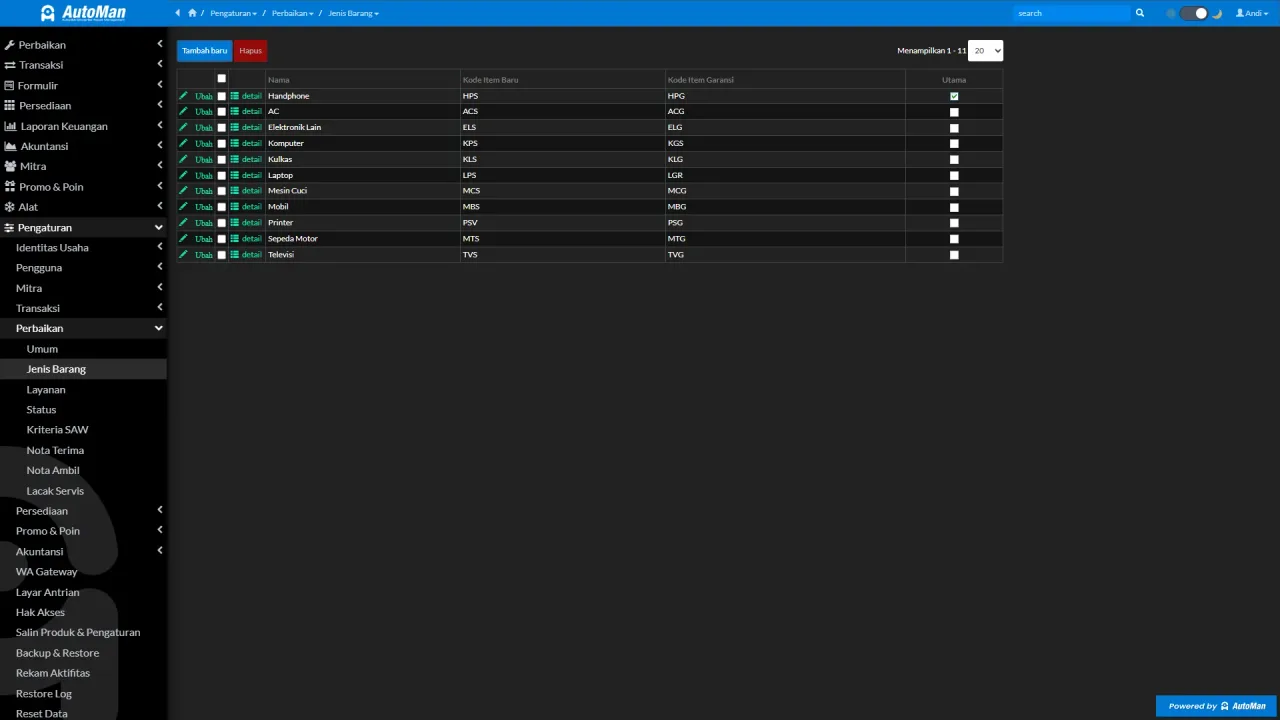Click the bar chart icon beside Laporan Keuangan
Viewport: 1280px width, 720px height.
click(11, 126)
